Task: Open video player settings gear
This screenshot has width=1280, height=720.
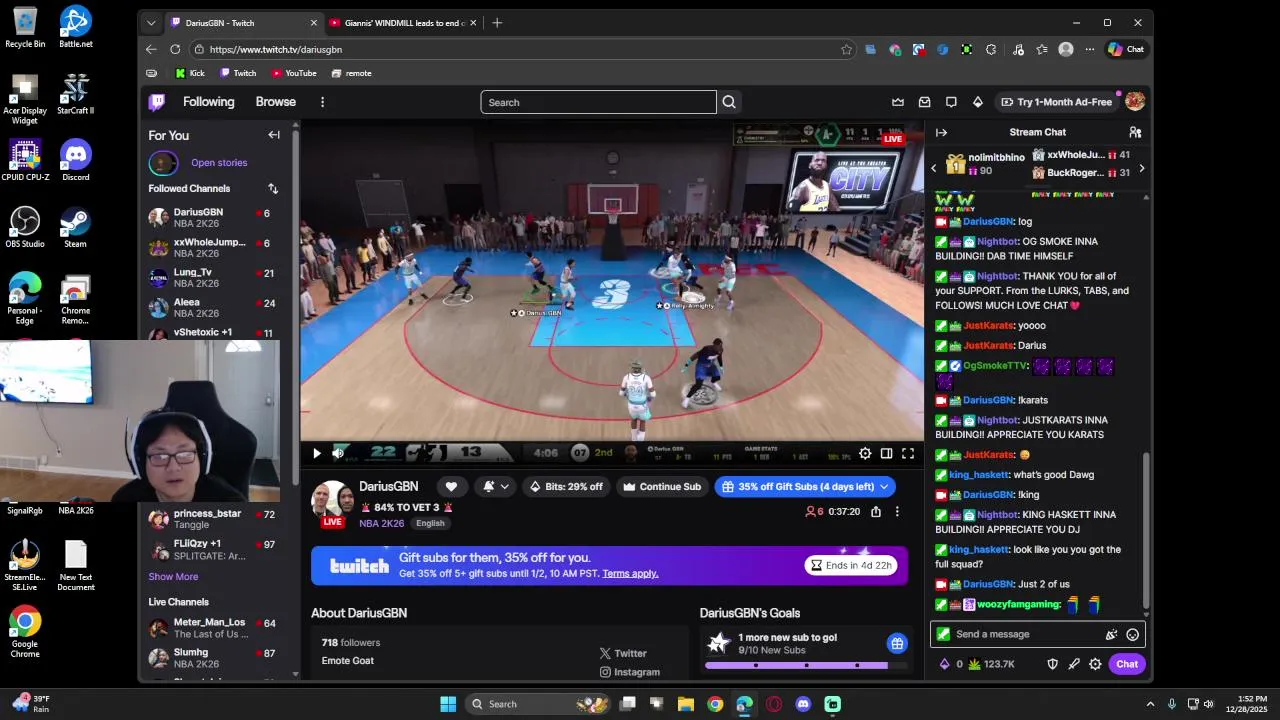Action: point(865,453)
